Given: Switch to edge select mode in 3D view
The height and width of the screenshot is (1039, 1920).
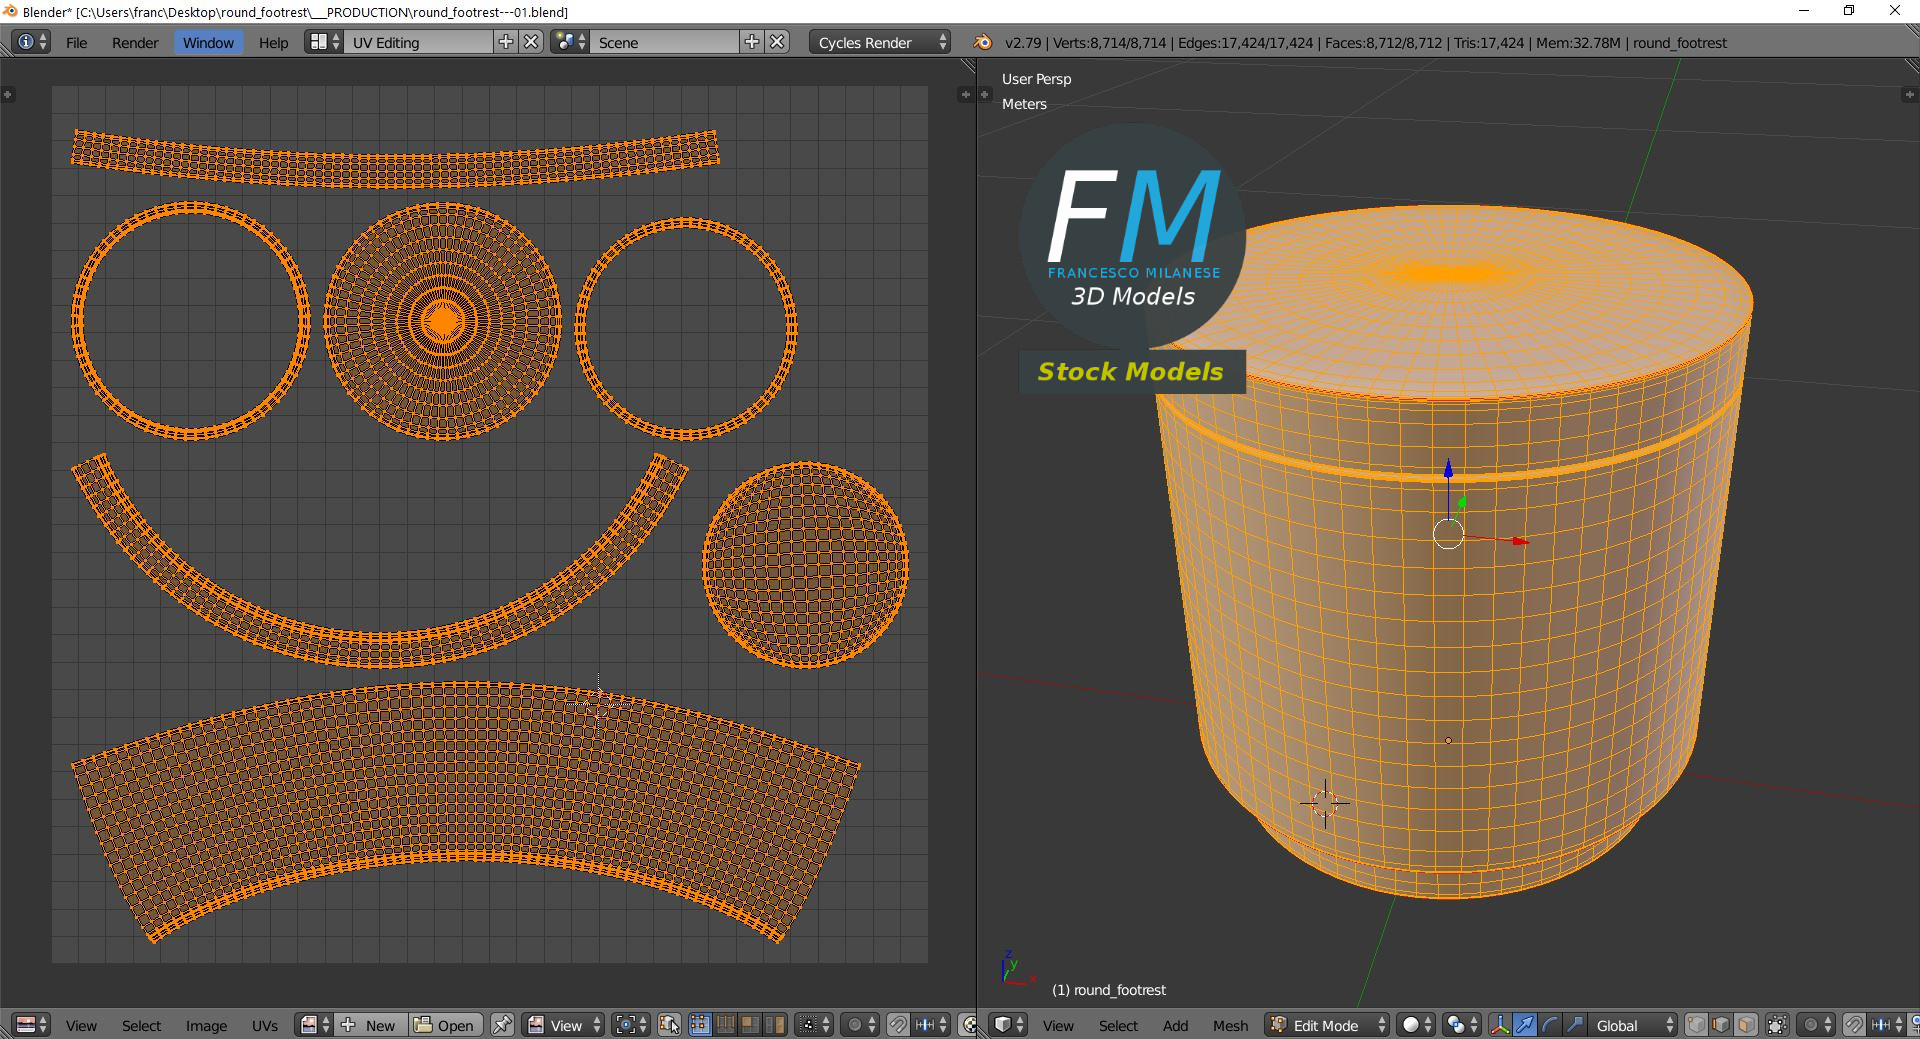Looking at the screenshot, I should [1721, 1025].
